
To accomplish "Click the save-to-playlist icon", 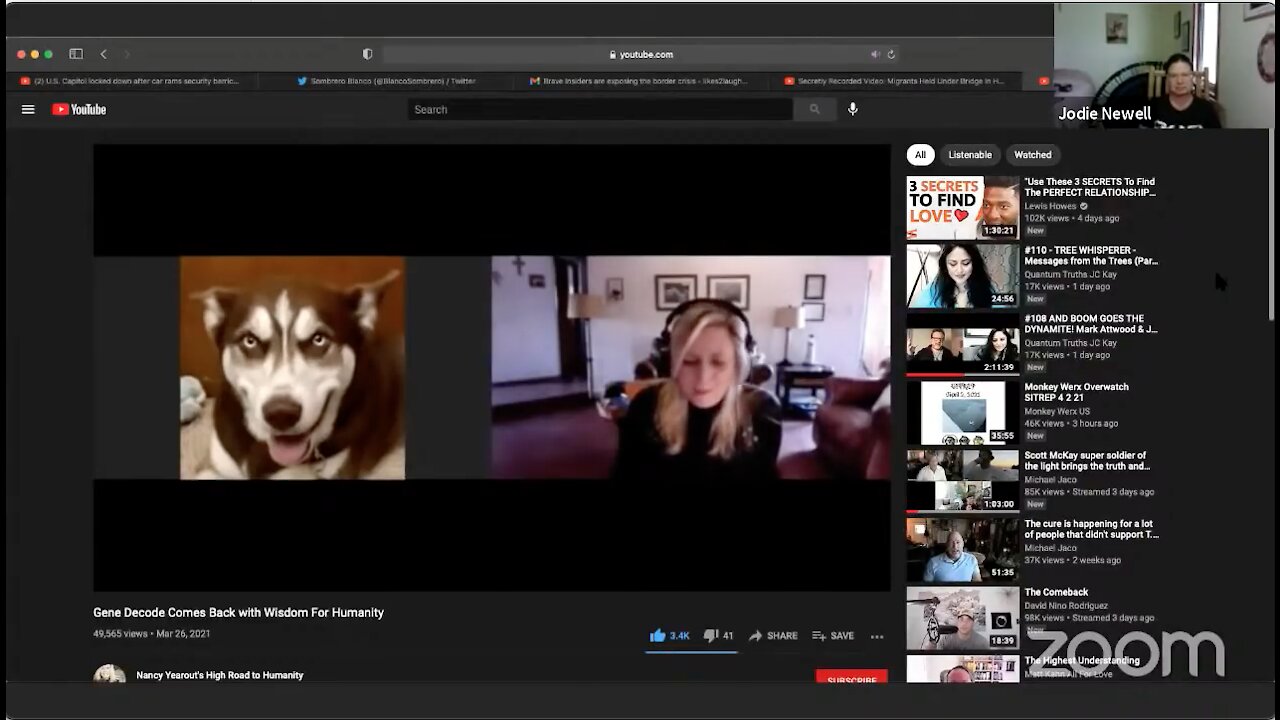I will (x=818, y=636).
